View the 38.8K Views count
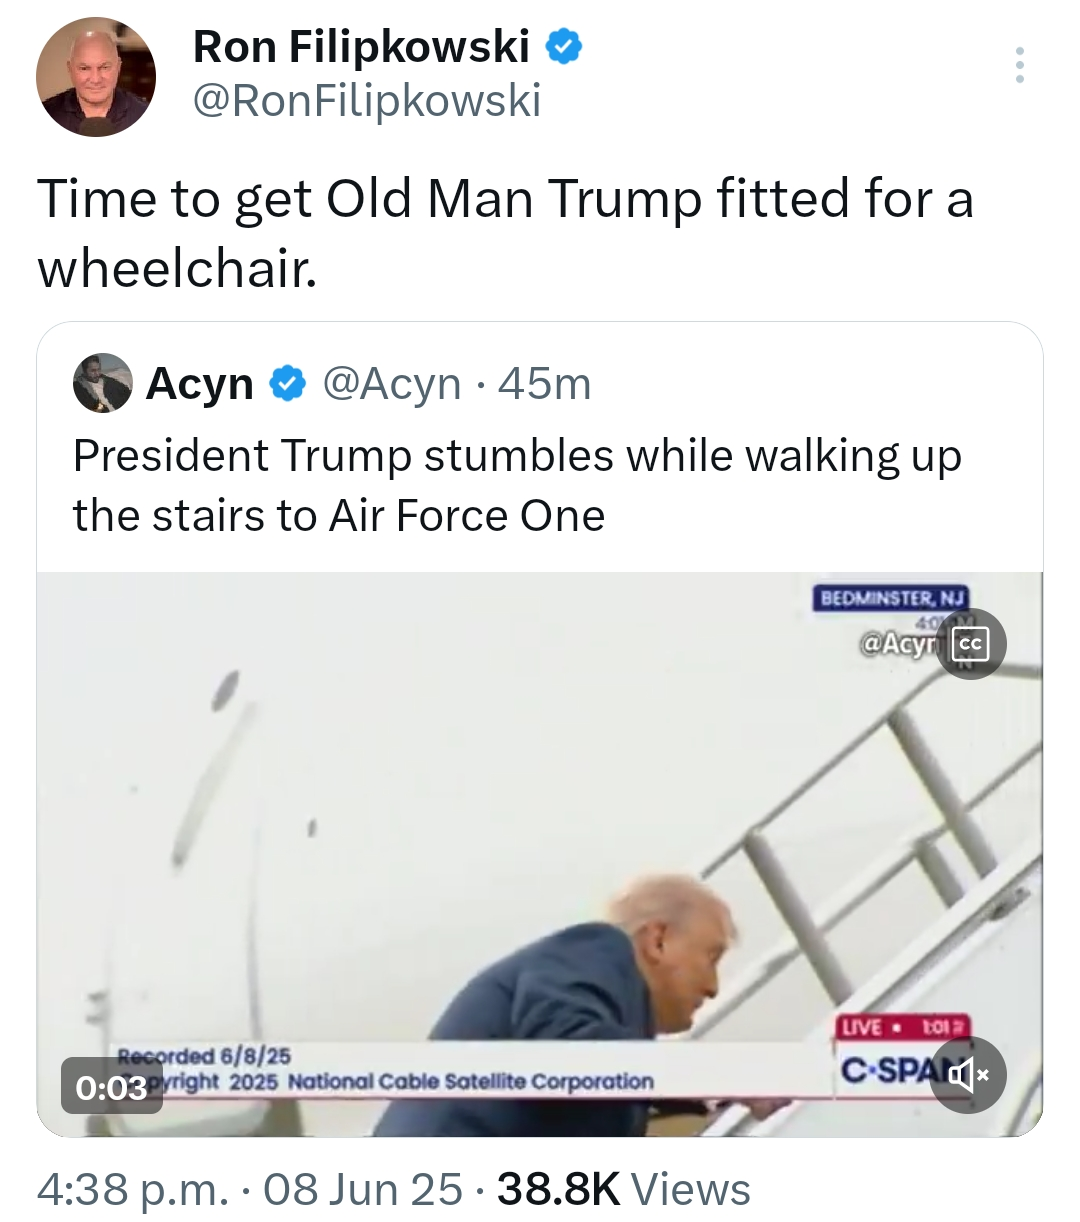The image size is (1080, 1222). [623, 1189]
